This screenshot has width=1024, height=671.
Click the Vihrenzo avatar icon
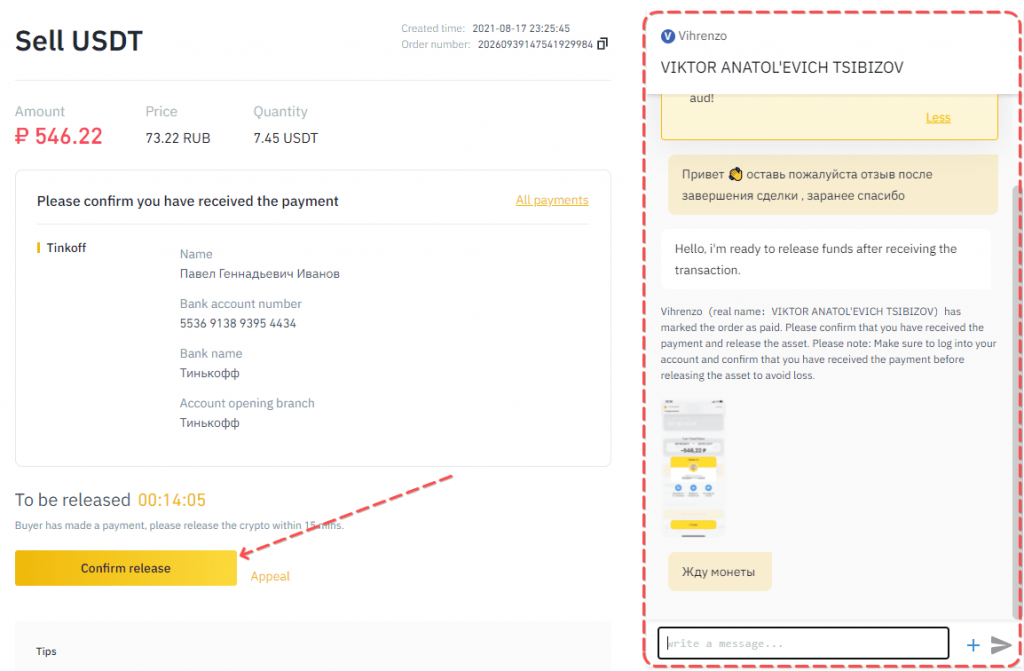(668, 36)
